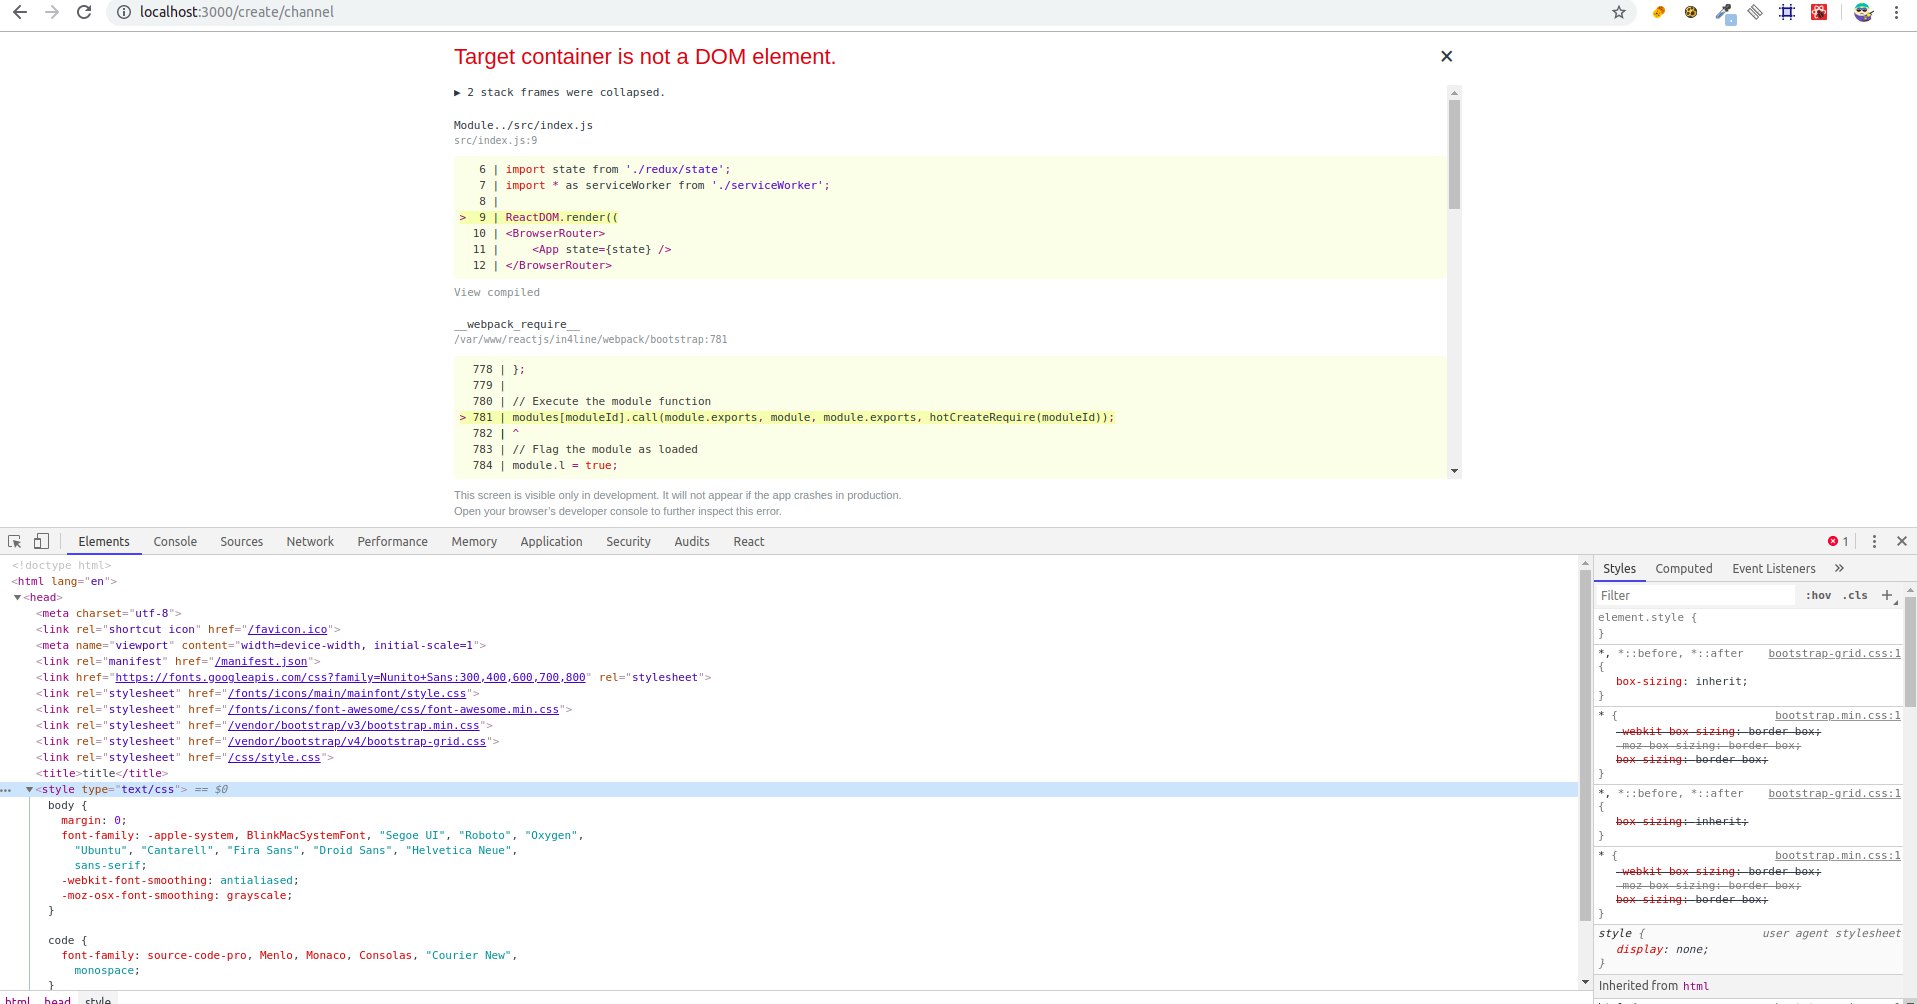Expand the collapsed stack frames
Screen dimensions: 1917x1004
[x=458, y=92]
